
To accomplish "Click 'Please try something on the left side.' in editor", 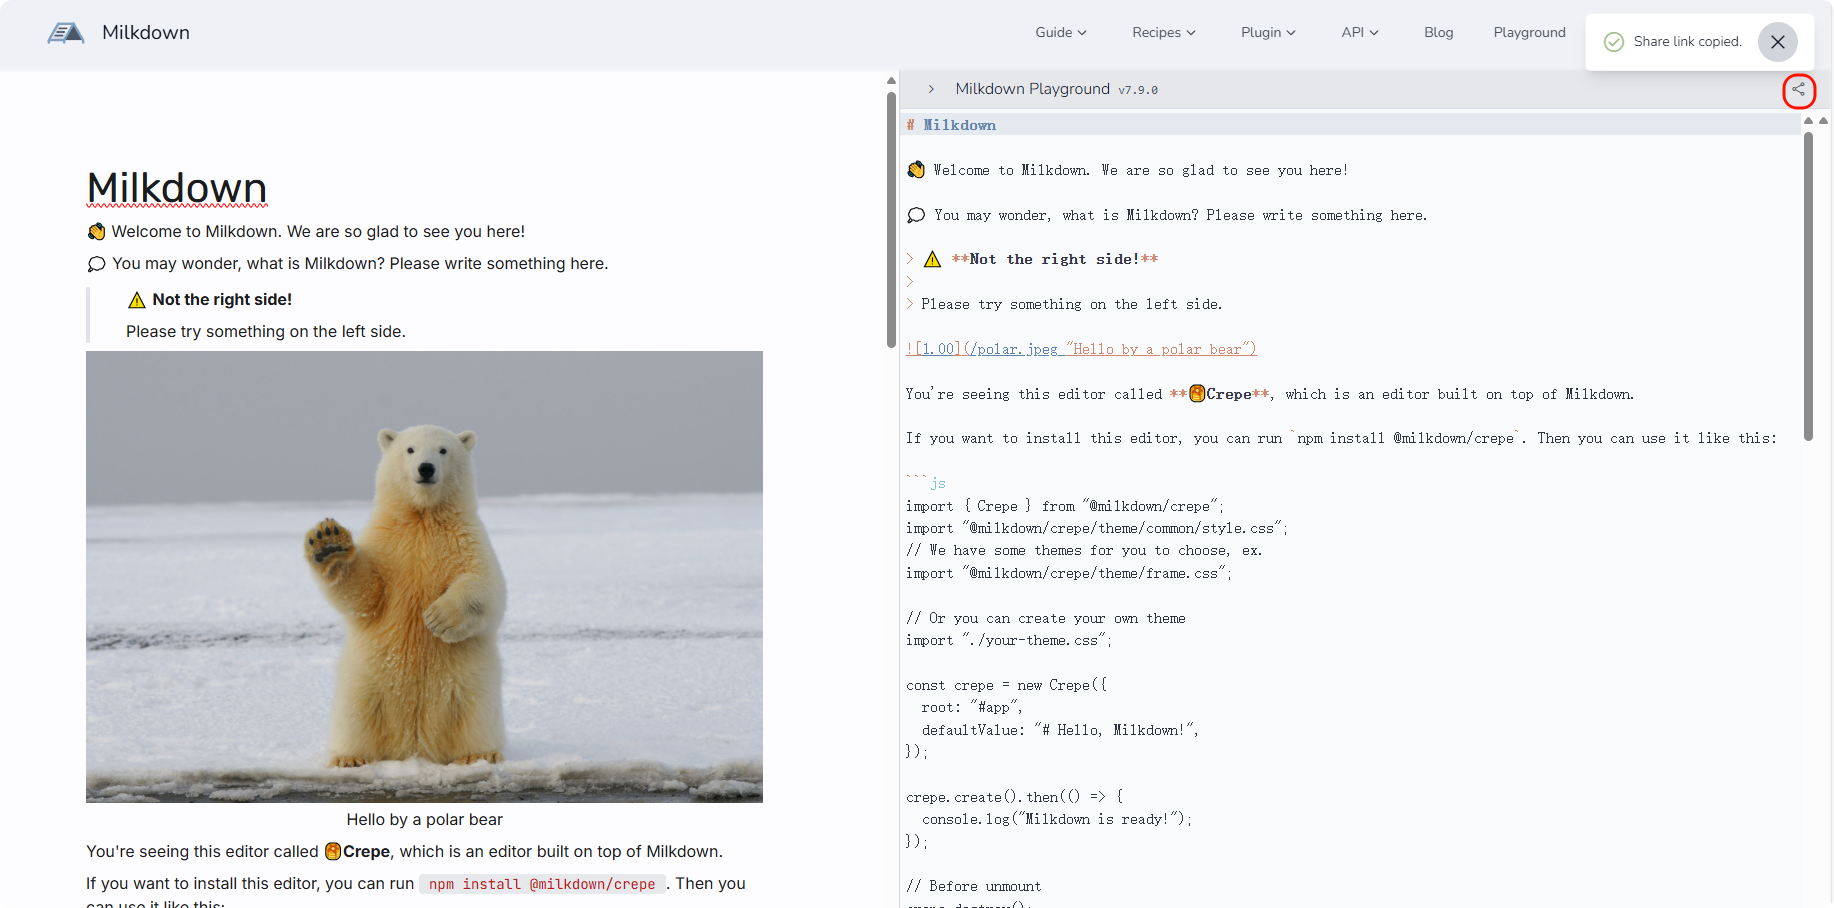I will point(266,332).
